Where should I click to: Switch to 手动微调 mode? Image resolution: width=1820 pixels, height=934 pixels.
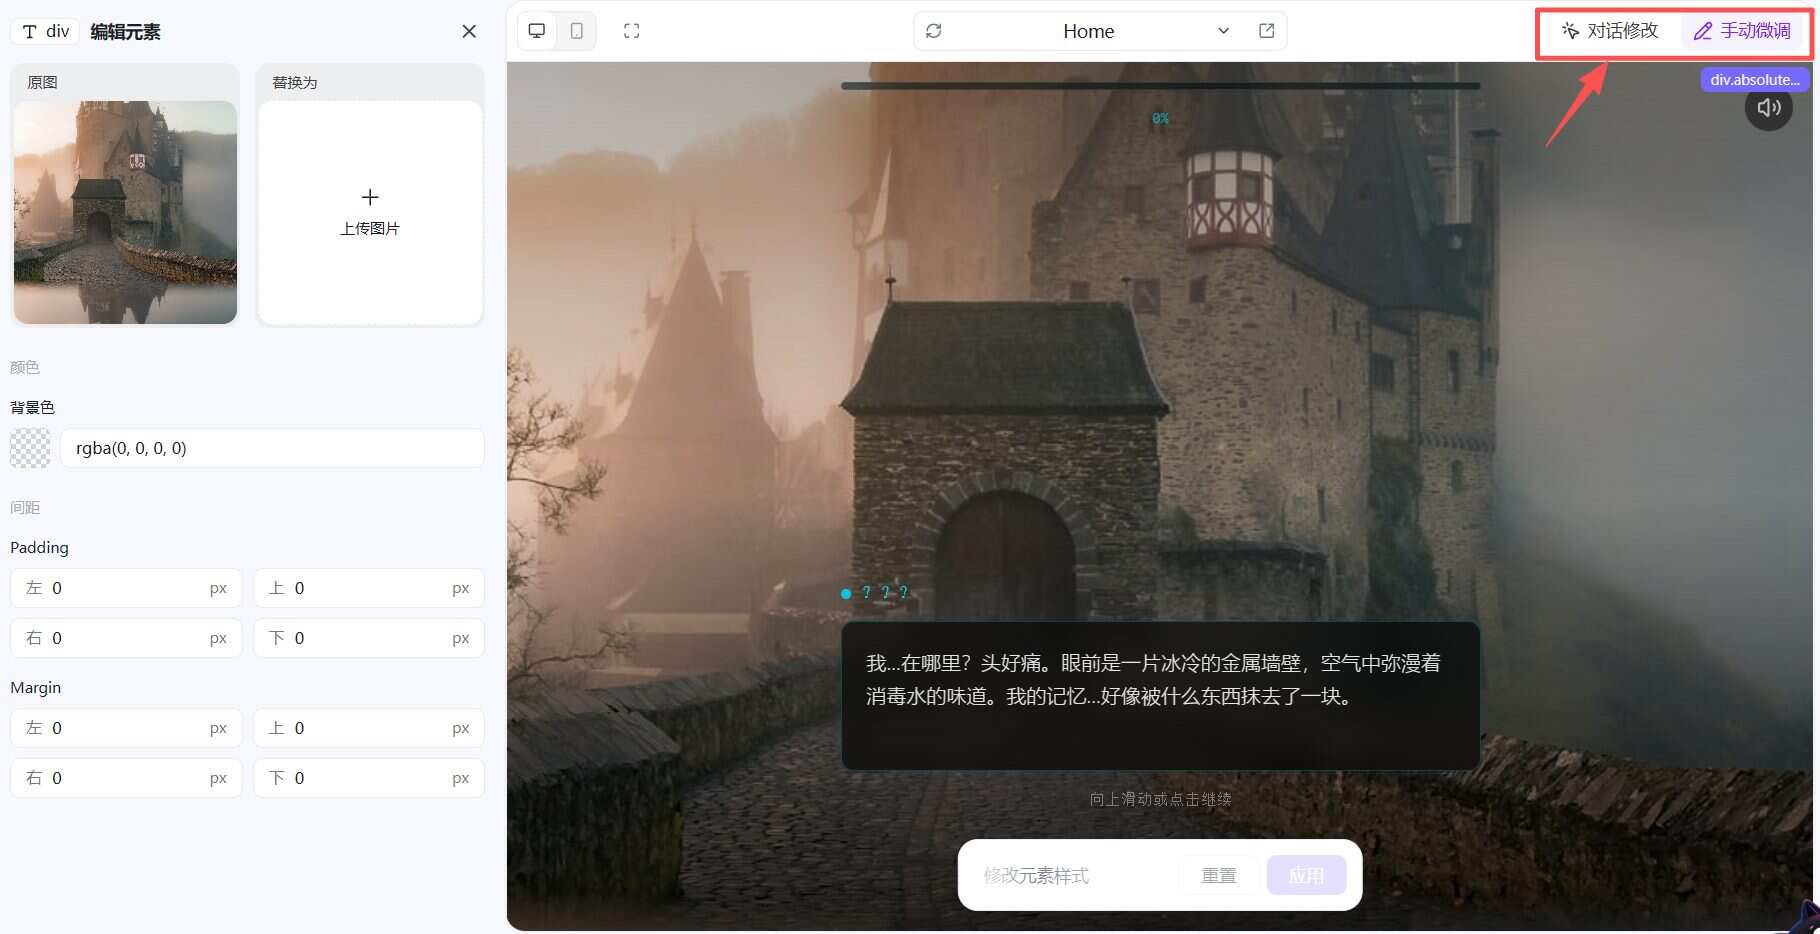coord(1742,31)
